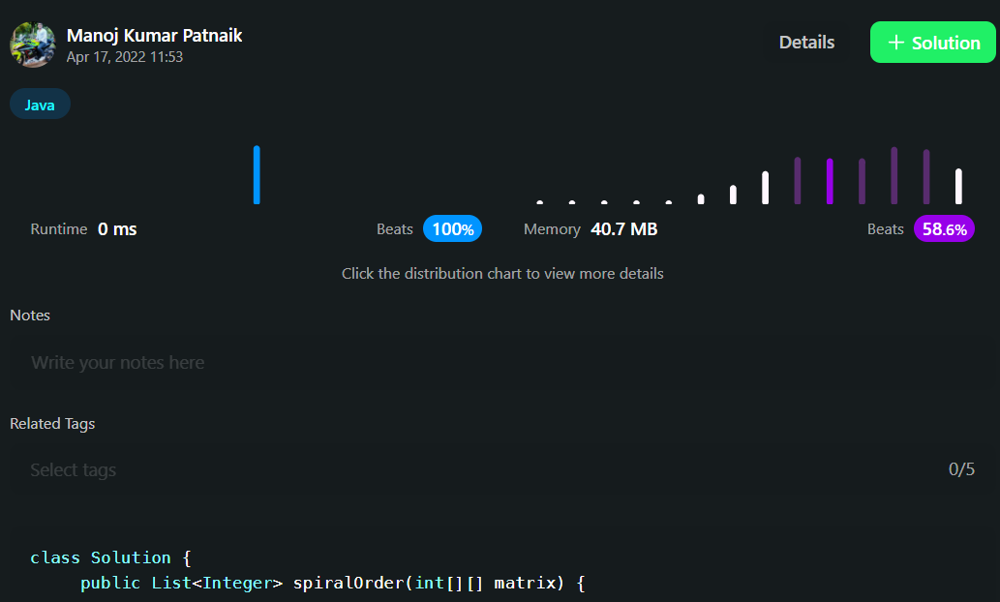
Task: Click the Apr 17, 2022 submission date
Action: [x=124, y=57]
